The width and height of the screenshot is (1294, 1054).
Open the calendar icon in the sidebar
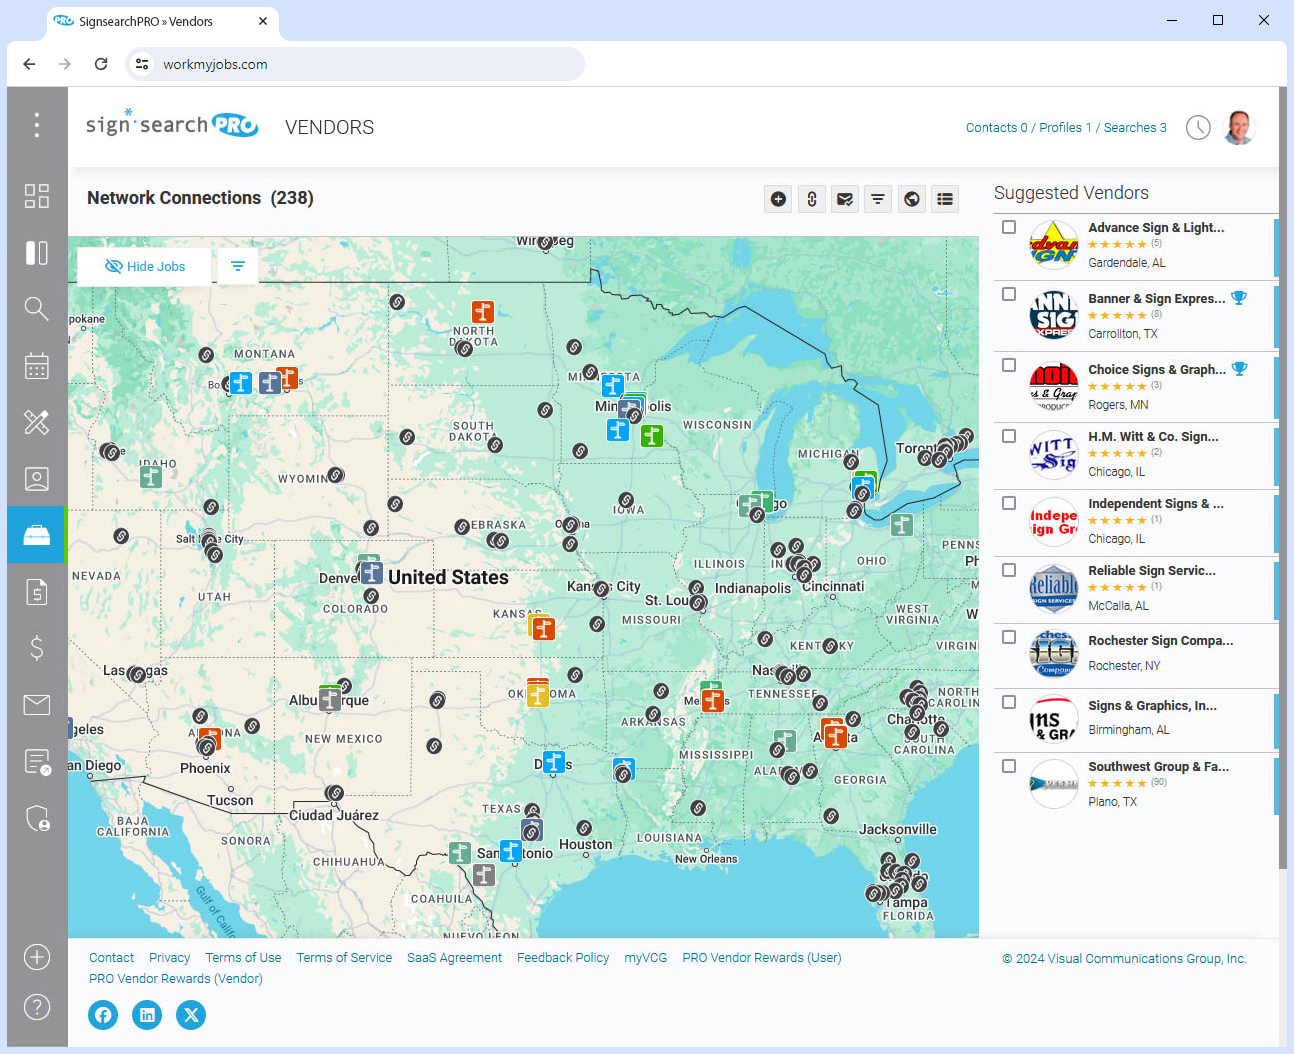click(x=37, y=366)
